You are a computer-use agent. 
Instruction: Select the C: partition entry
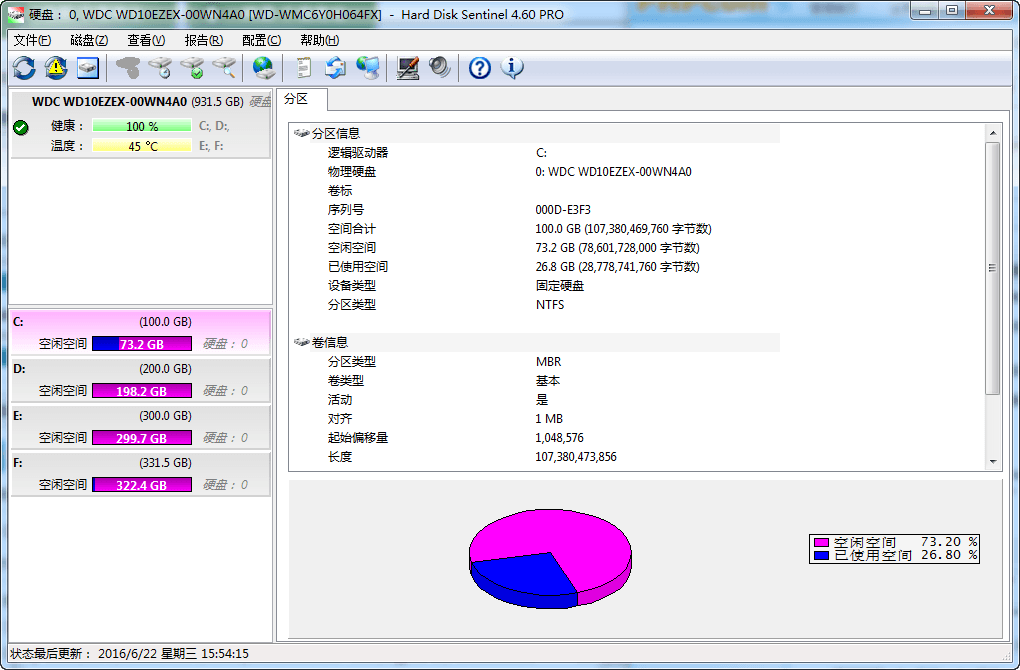141,332
